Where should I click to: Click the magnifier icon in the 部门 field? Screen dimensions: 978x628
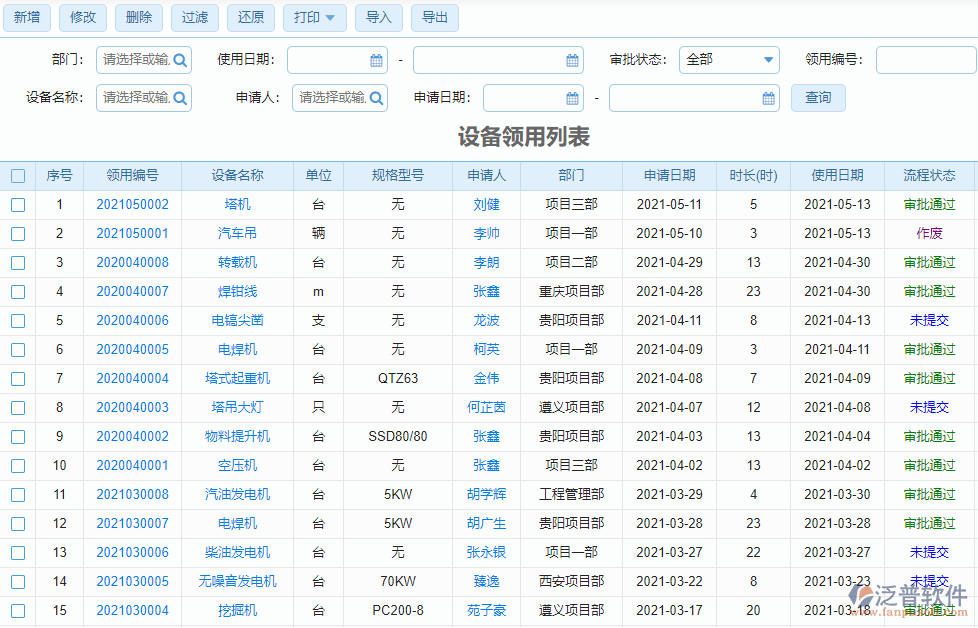click(x=179, y=60)
